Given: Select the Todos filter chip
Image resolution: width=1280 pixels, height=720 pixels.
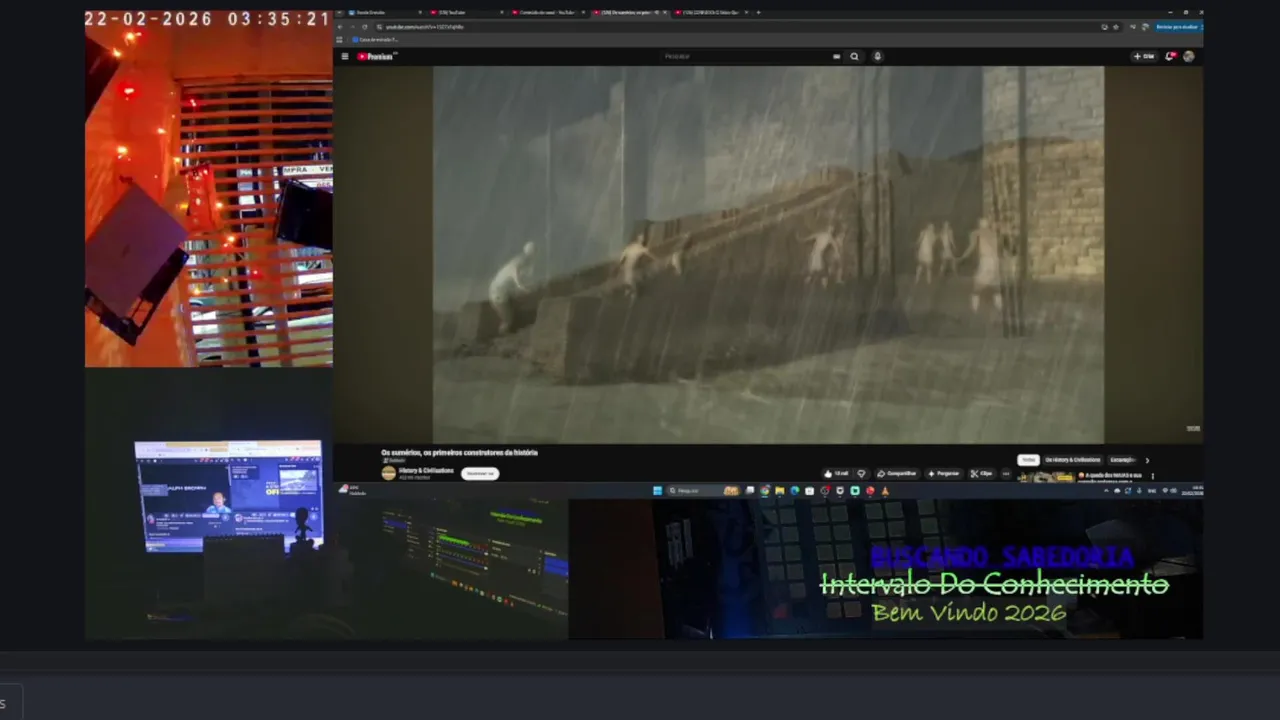Looking at the screenshot, I should pos(1029,460).
